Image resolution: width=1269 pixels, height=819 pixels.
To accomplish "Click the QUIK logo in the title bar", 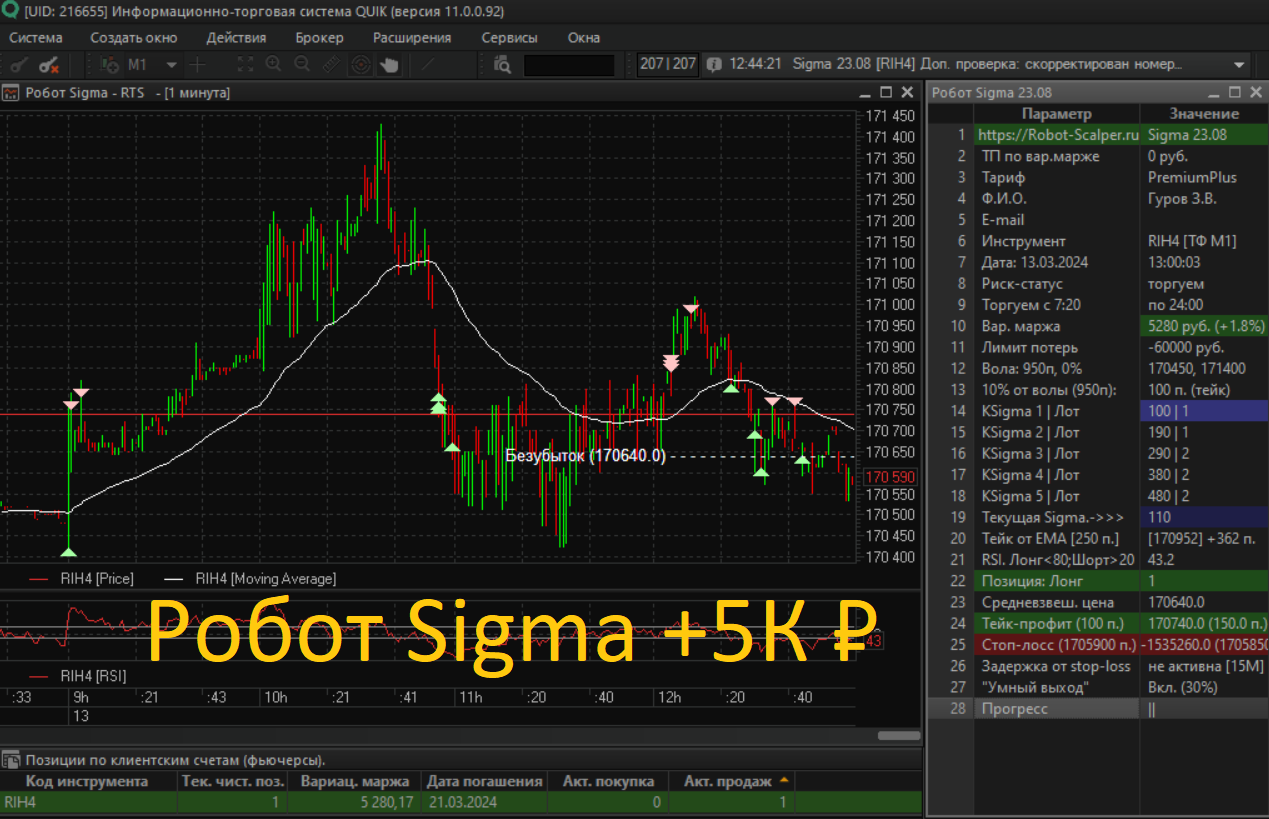I will pos(10,12).
